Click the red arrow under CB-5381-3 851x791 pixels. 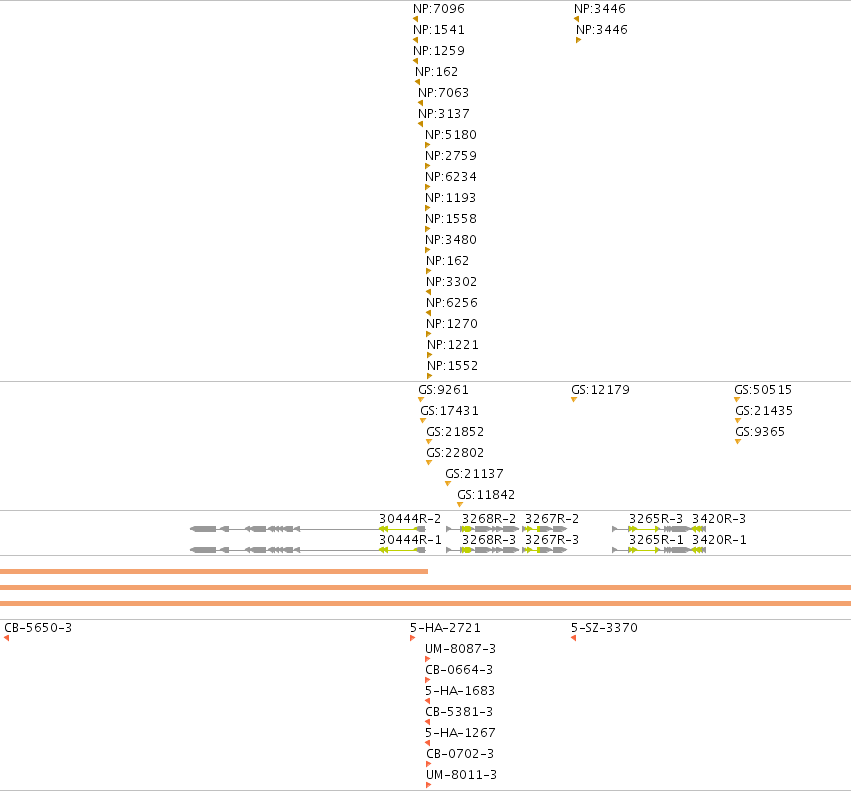click(x=428, y=722)
